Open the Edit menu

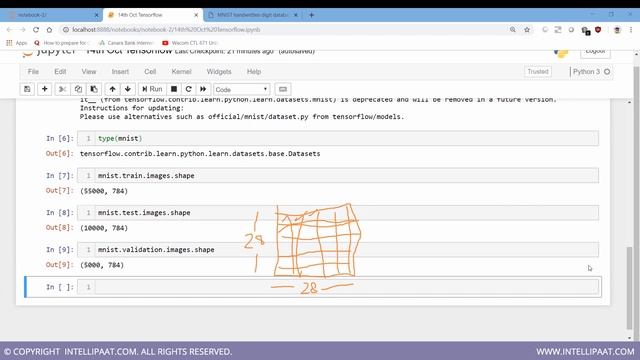point(60,71)
